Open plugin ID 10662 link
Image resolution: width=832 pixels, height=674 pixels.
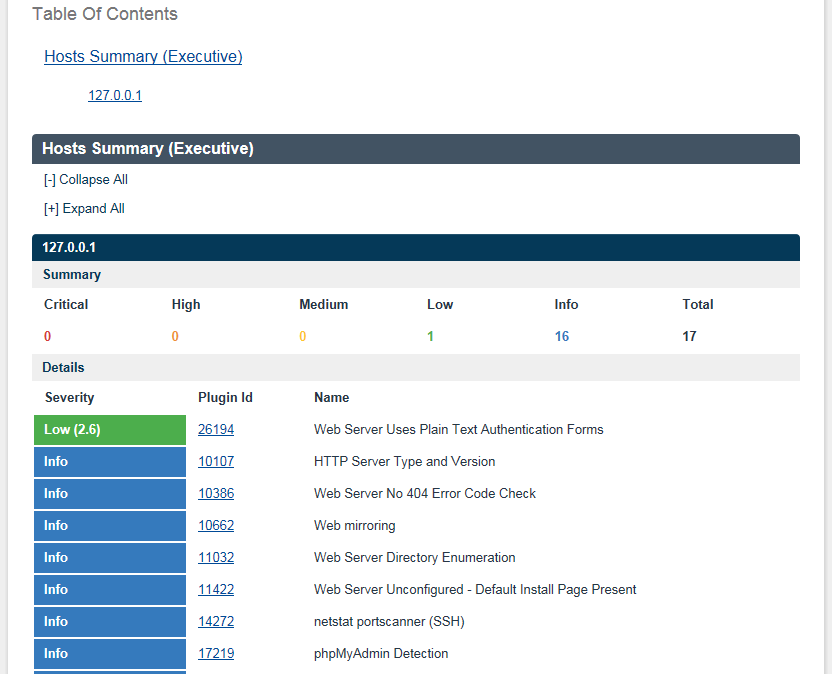(216, 525)
